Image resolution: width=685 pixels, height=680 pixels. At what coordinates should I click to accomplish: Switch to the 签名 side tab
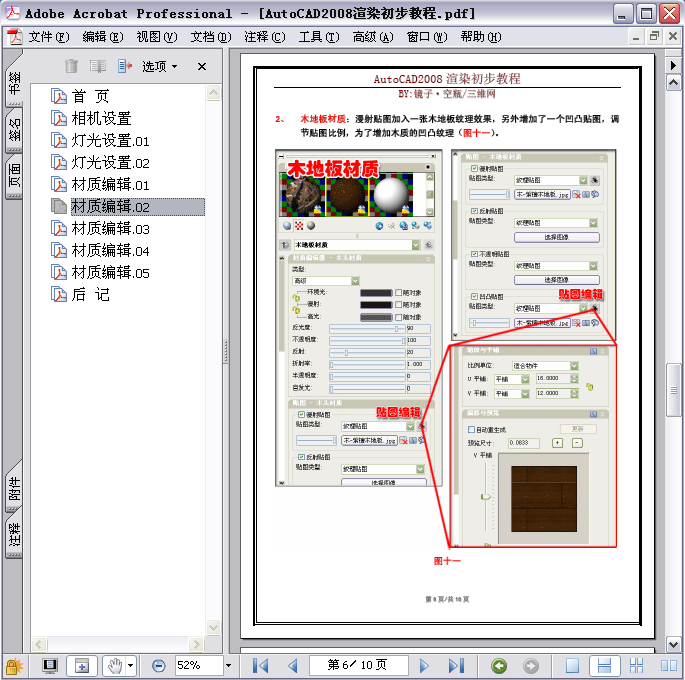click(x=14, y=130)
